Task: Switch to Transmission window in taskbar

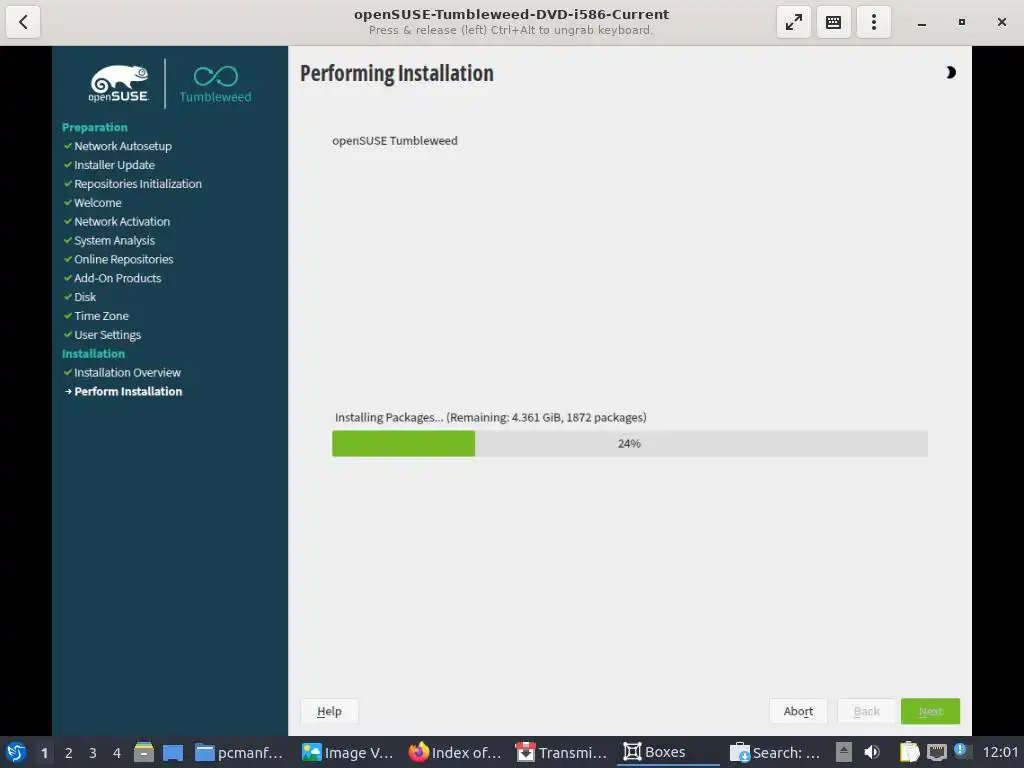Action: click(562, 752)
